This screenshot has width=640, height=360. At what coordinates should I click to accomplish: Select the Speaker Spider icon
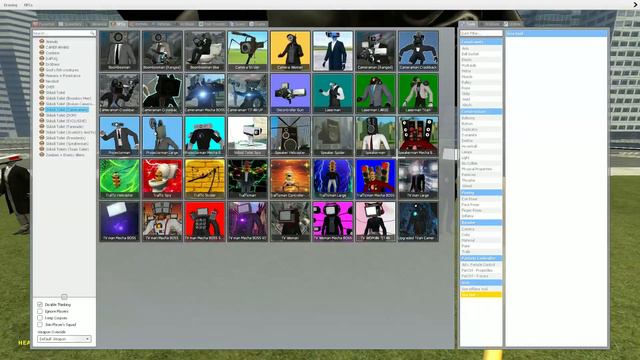[333, 136]
